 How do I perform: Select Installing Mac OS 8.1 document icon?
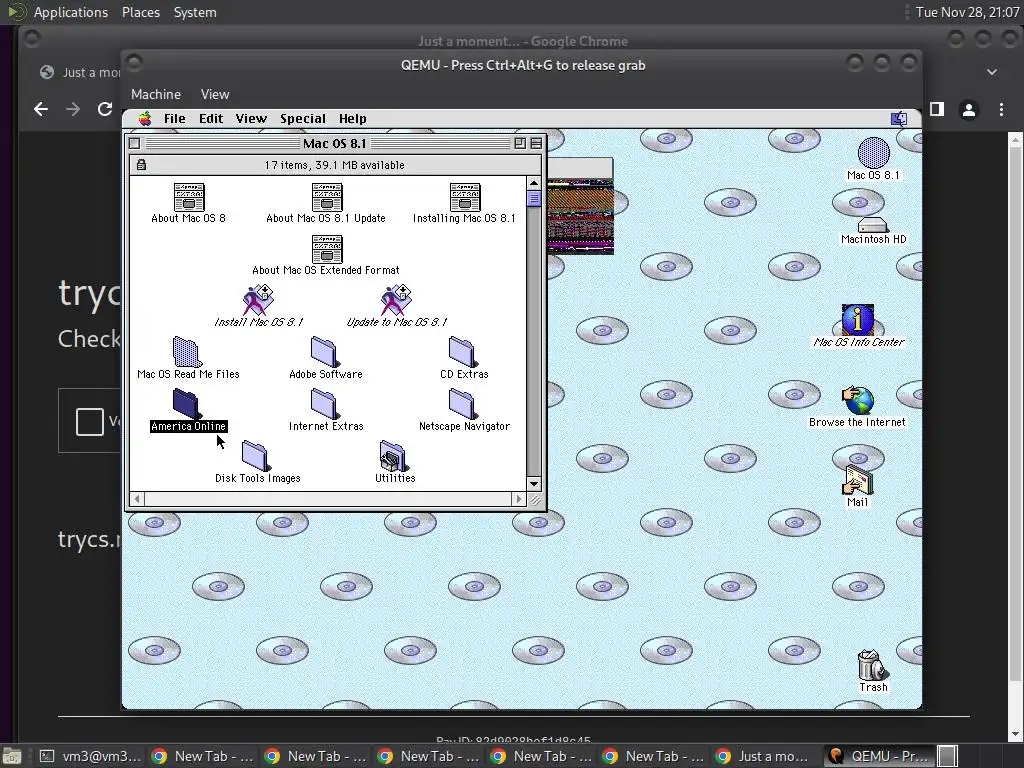(x=465, y=197)
